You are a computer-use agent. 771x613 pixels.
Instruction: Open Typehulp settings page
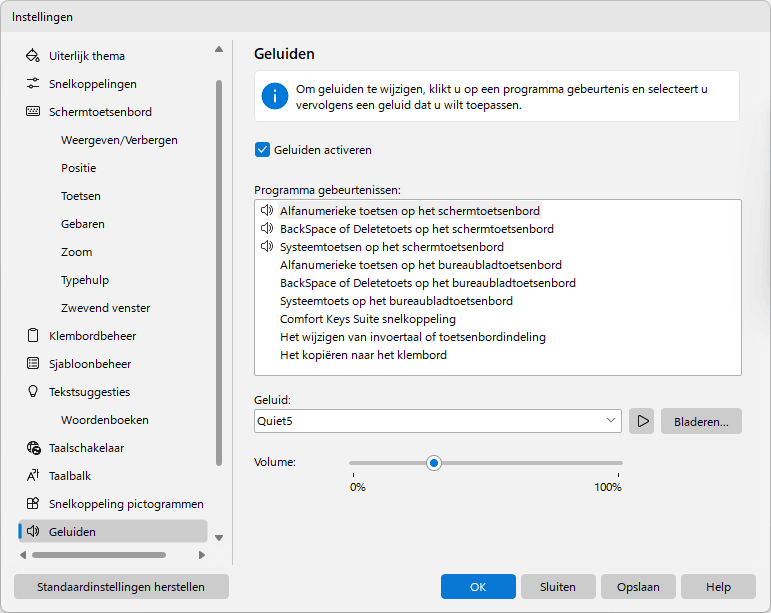point(85,280)
